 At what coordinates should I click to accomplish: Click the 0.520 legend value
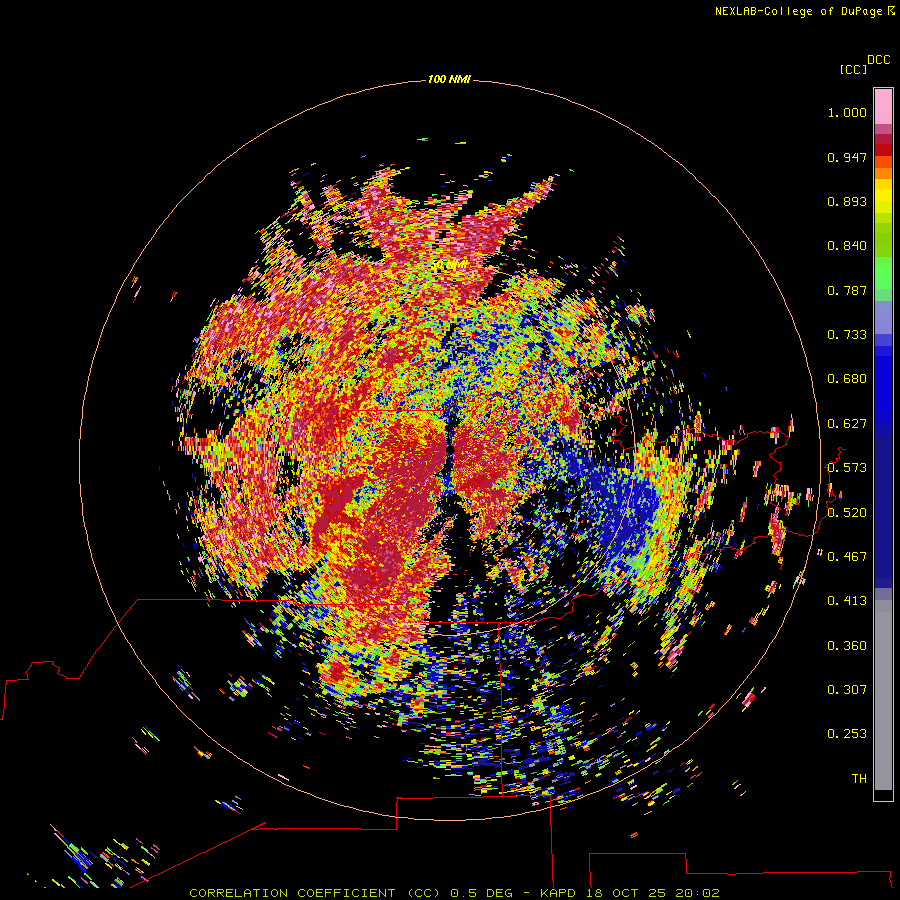(x=847, y=512)
